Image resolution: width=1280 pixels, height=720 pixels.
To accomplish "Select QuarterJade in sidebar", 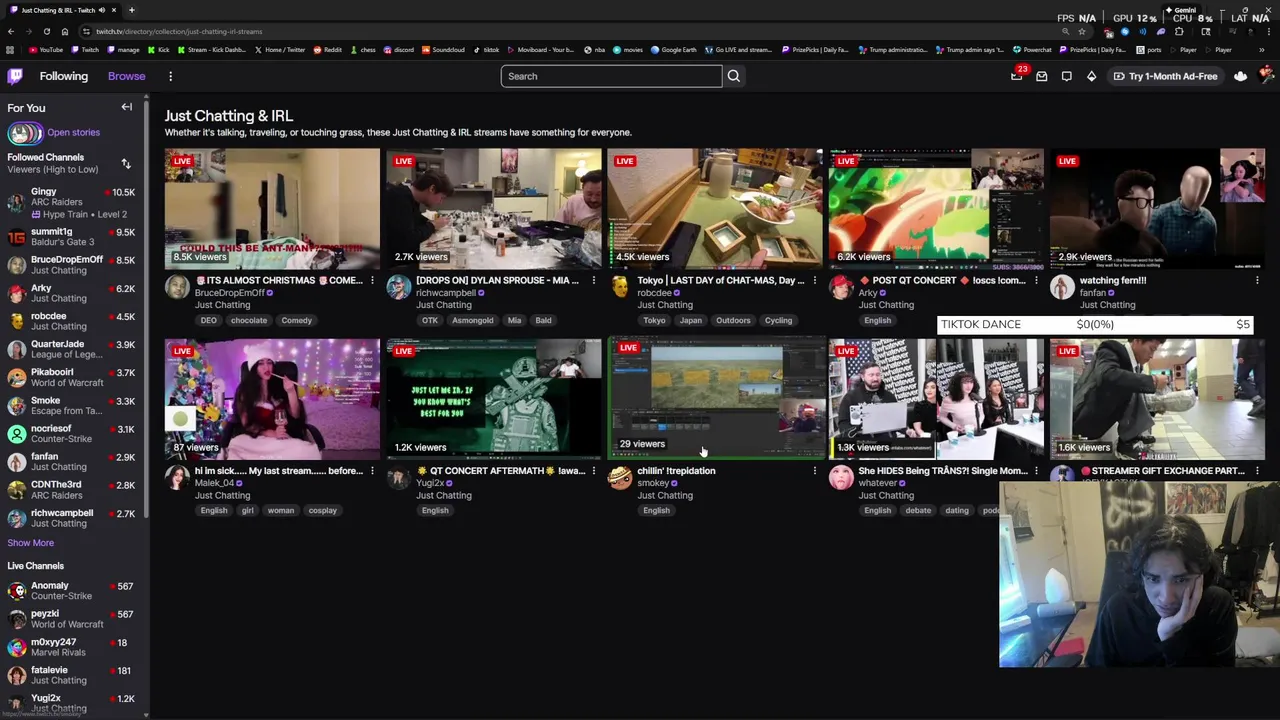I will coord(72,349).
